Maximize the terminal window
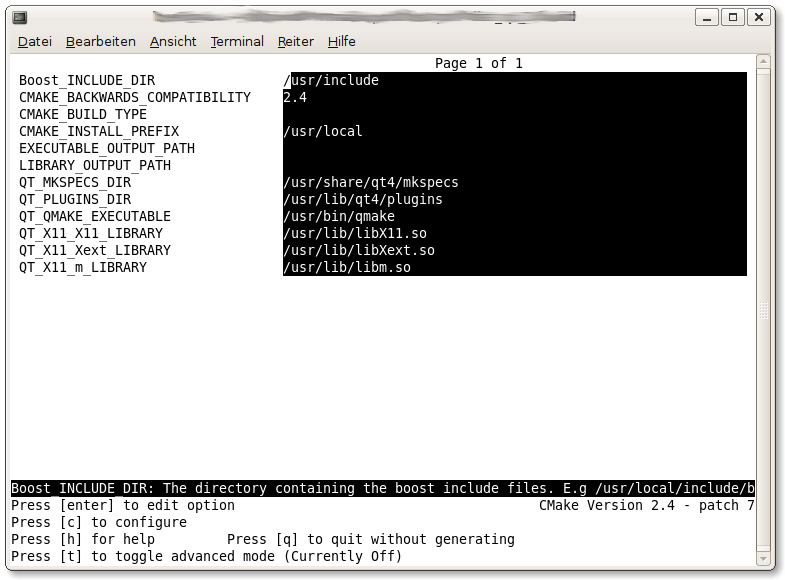 click(733, 17)
